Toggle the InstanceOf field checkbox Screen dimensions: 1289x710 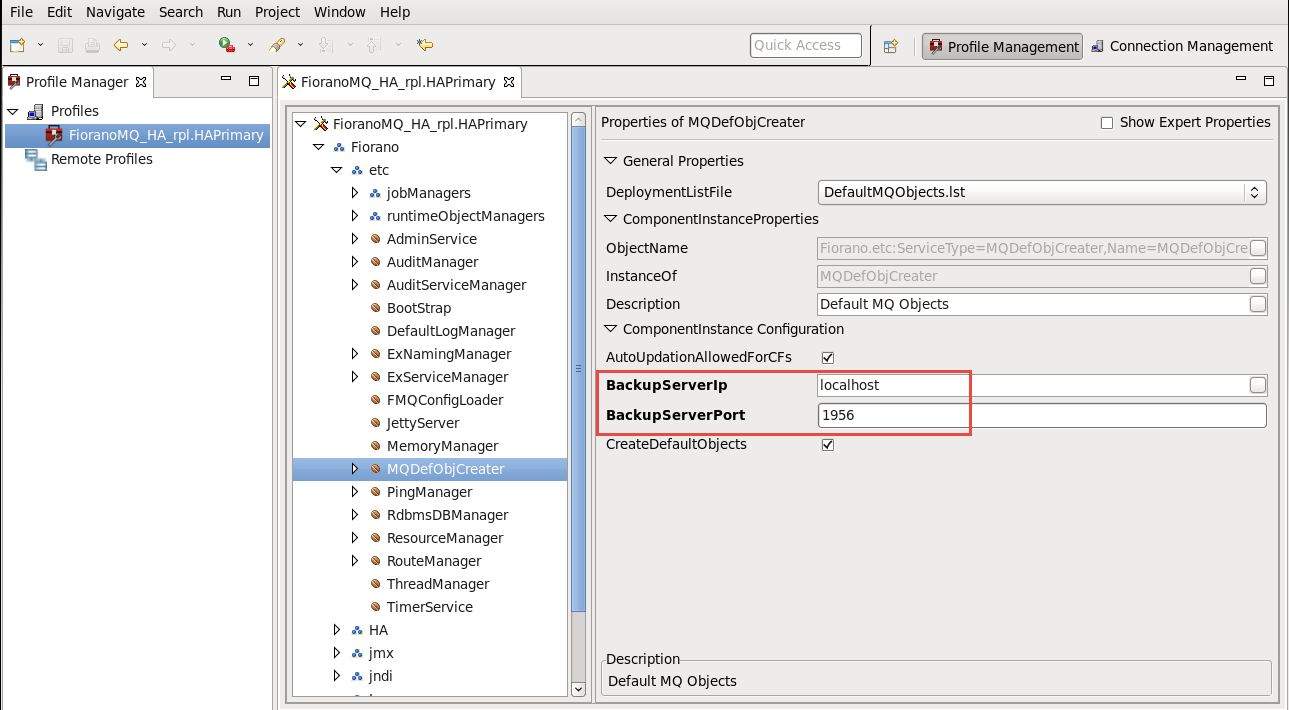pos(1258,276)
